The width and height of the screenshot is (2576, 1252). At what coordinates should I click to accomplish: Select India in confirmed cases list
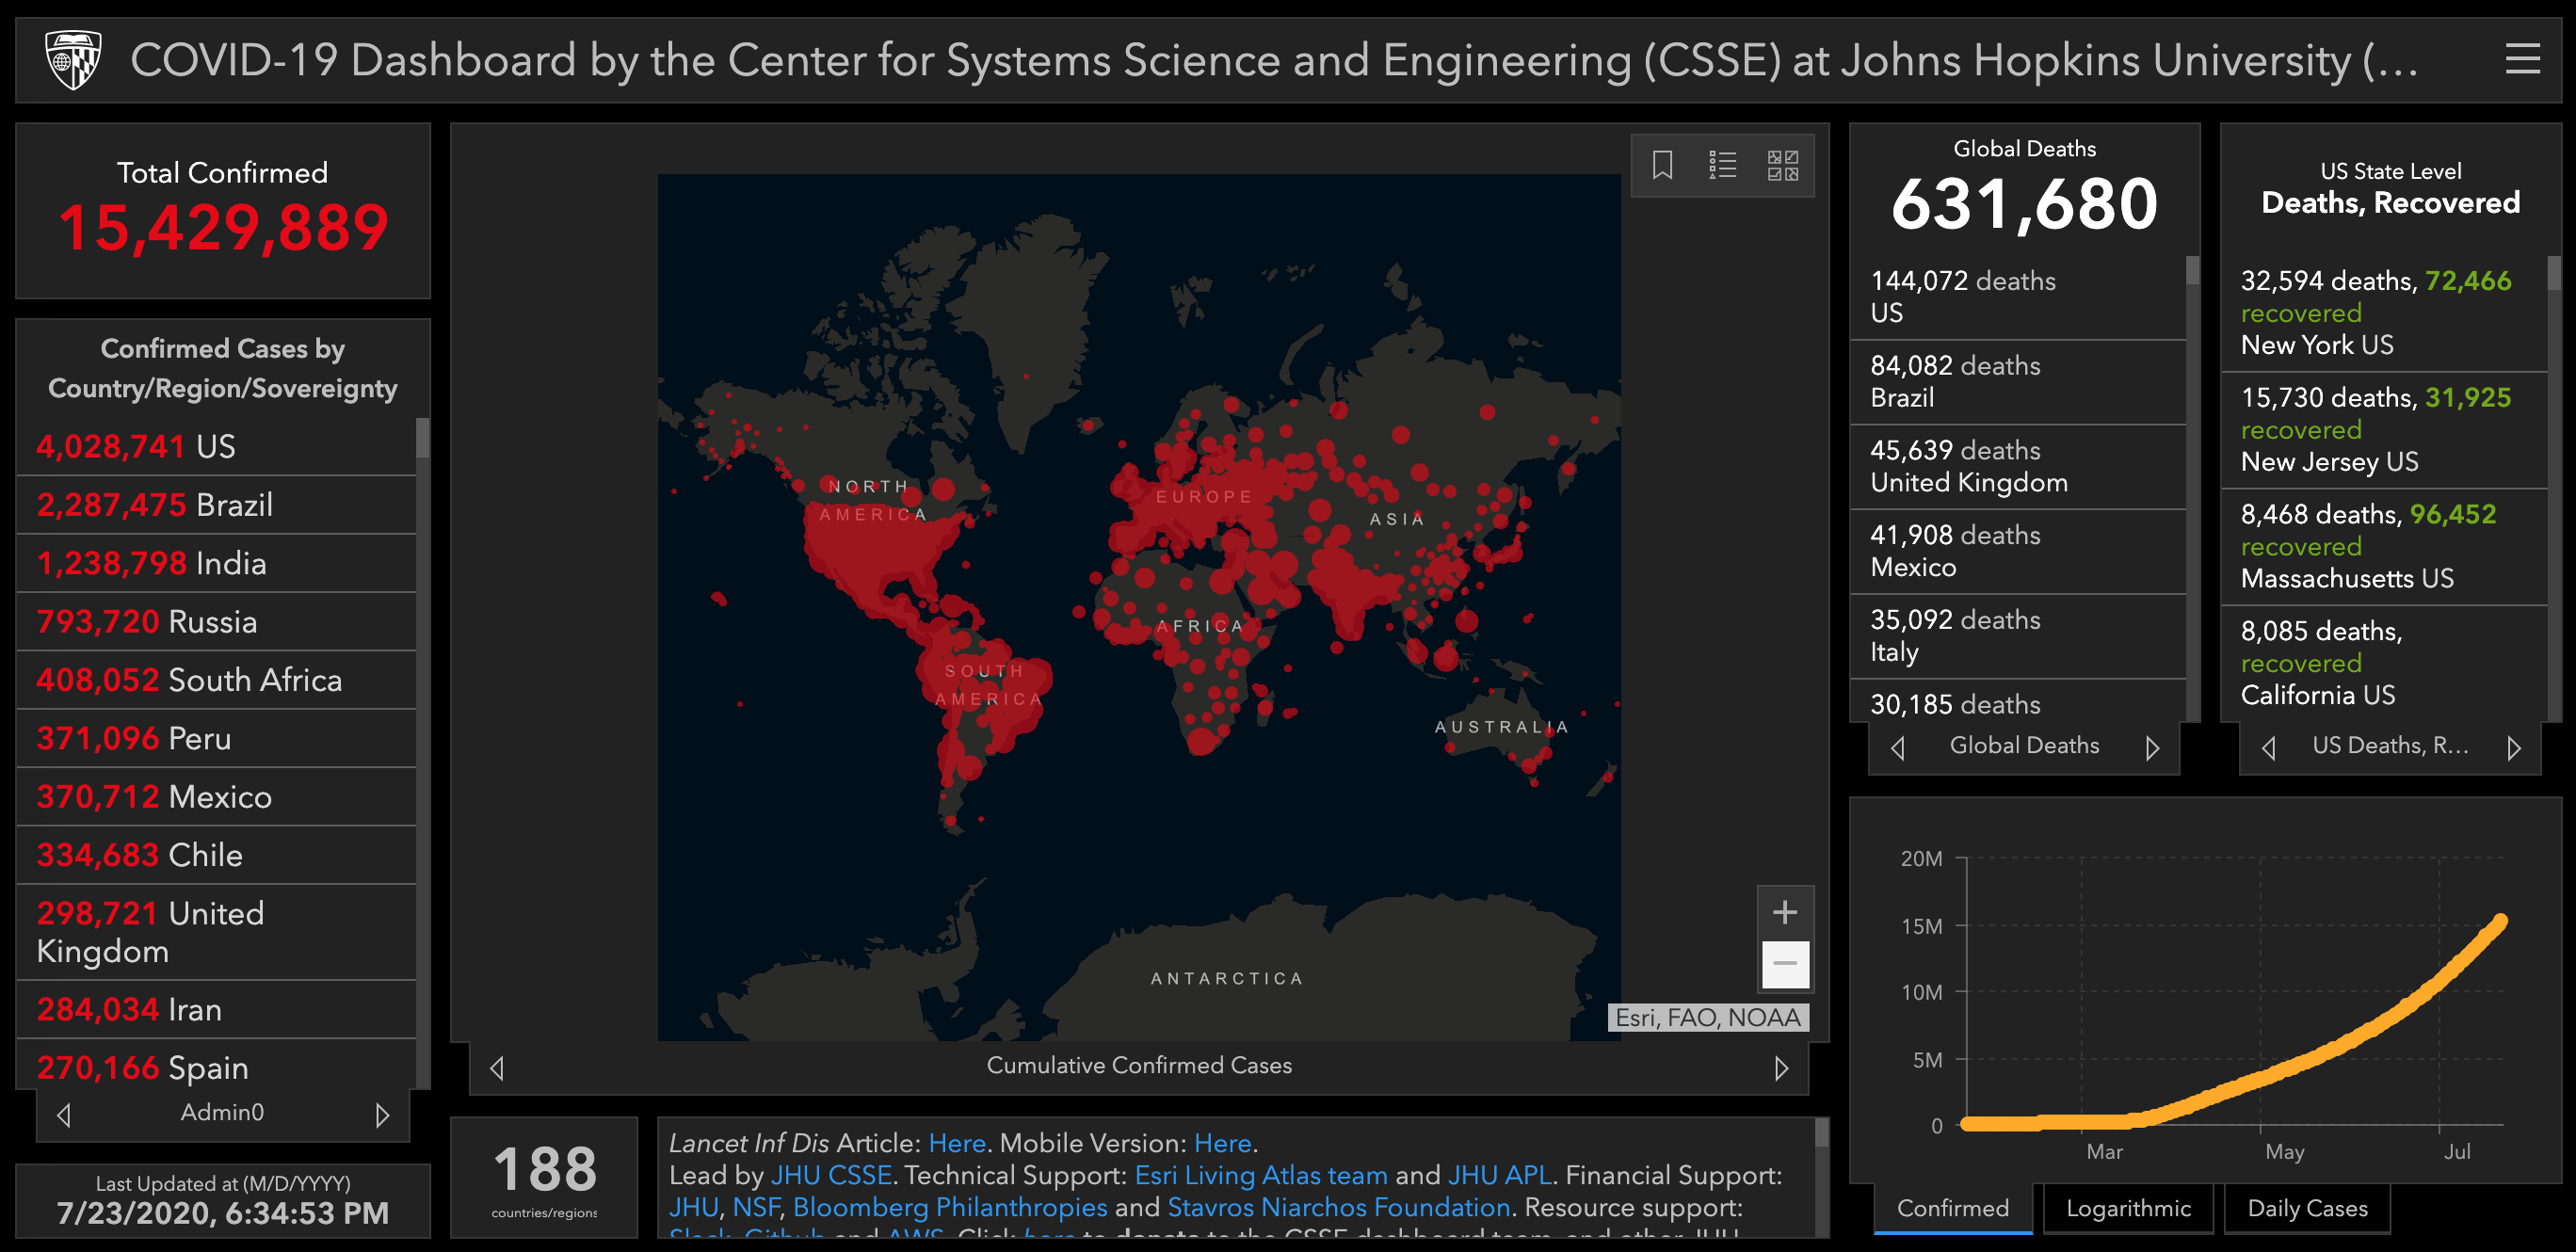(216, 563)
